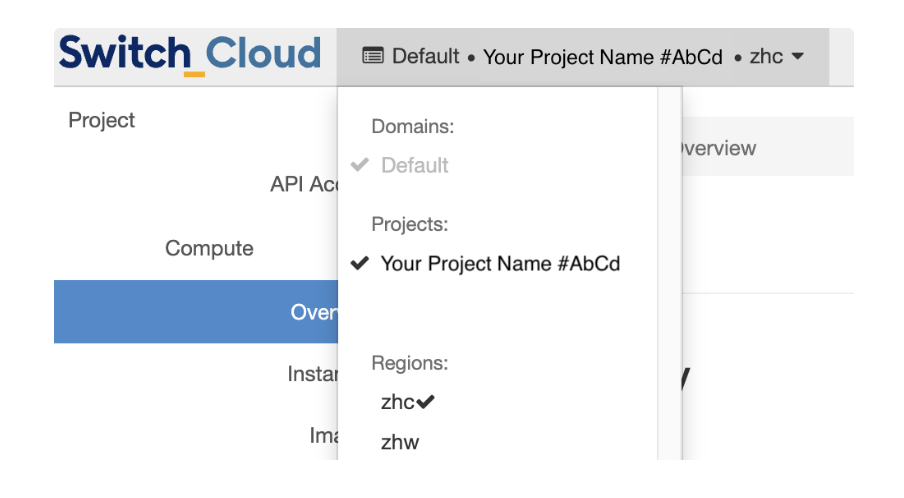Image resolution: width=904 pixels, height=498 pixels.
Task: Expand the Compute sidebar group
Action: [x=209, y=248]
